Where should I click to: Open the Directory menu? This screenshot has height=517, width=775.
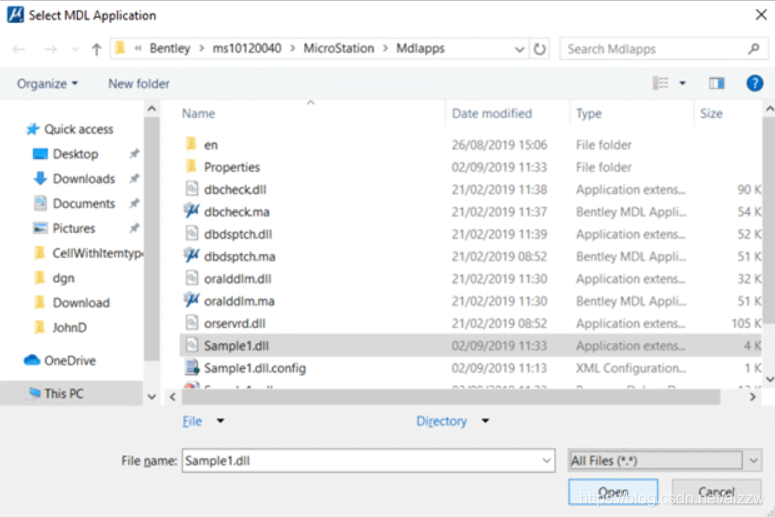click(442, 422)
